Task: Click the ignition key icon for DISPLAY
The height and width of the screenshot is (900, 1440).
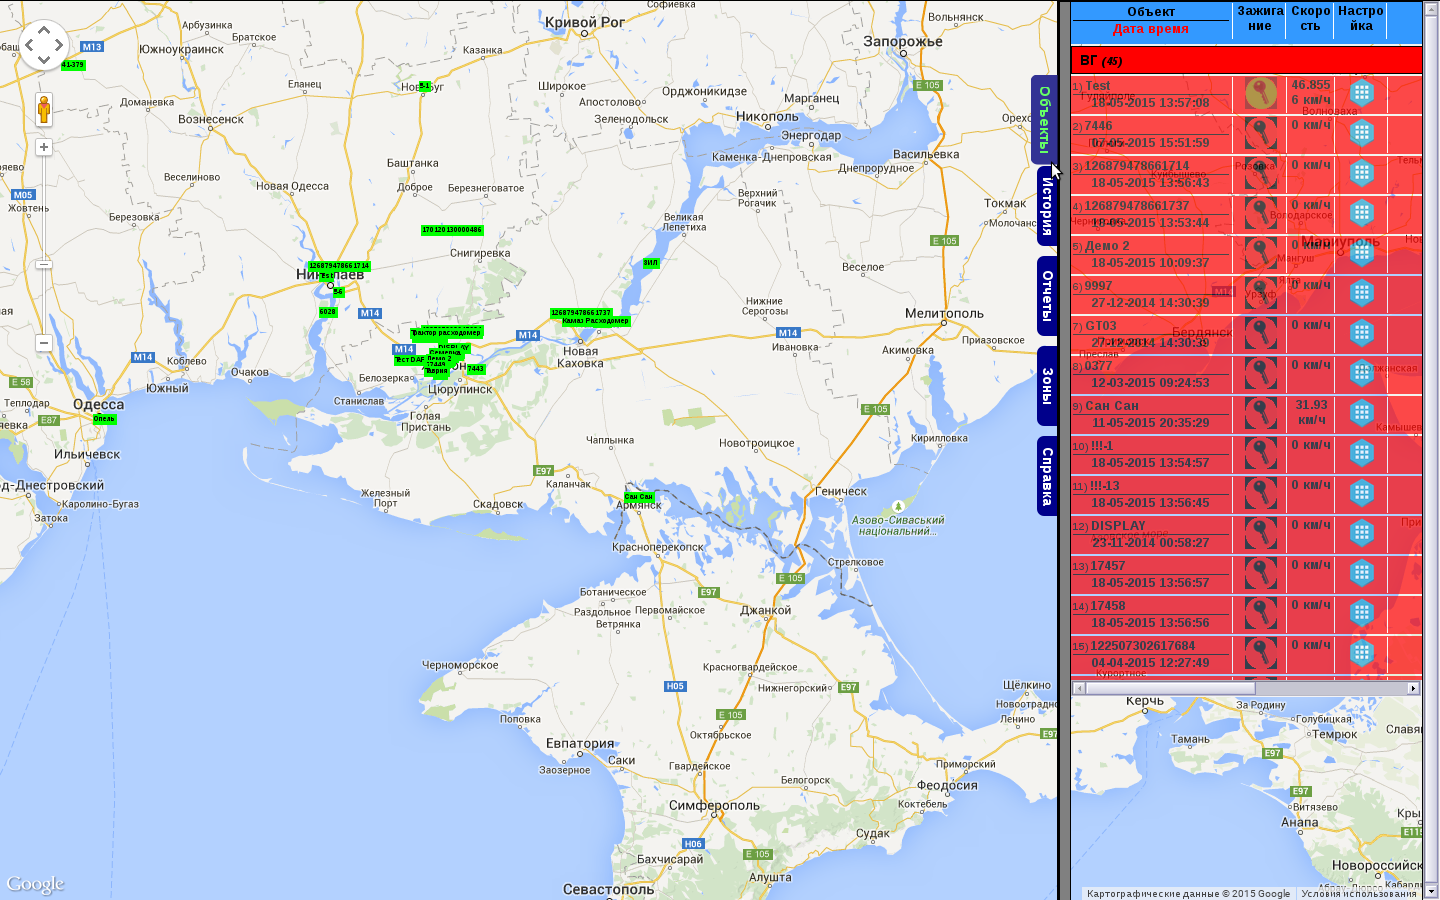Action: point(1260,534)
